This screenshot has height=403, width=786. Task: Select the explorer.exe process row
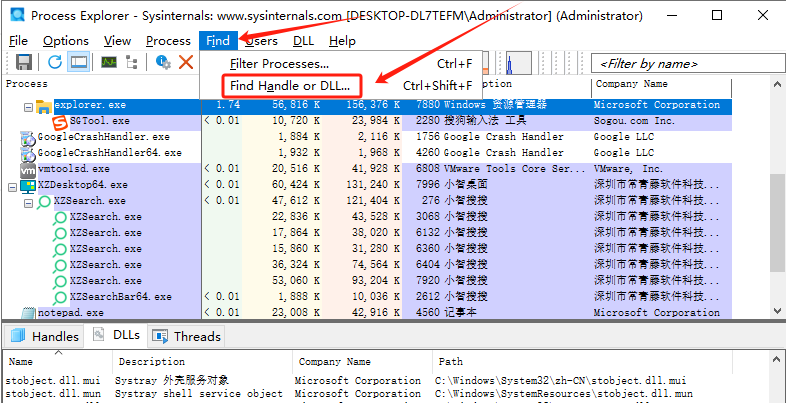point(367,106)
